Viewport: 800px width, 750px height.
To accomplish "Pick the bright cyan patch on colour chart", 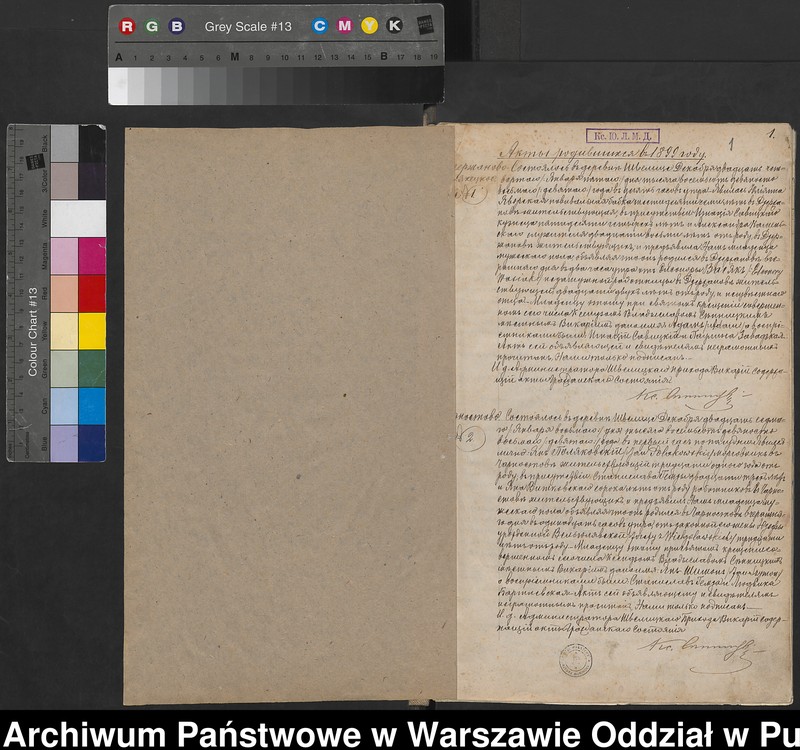I will tap(92, 406).
